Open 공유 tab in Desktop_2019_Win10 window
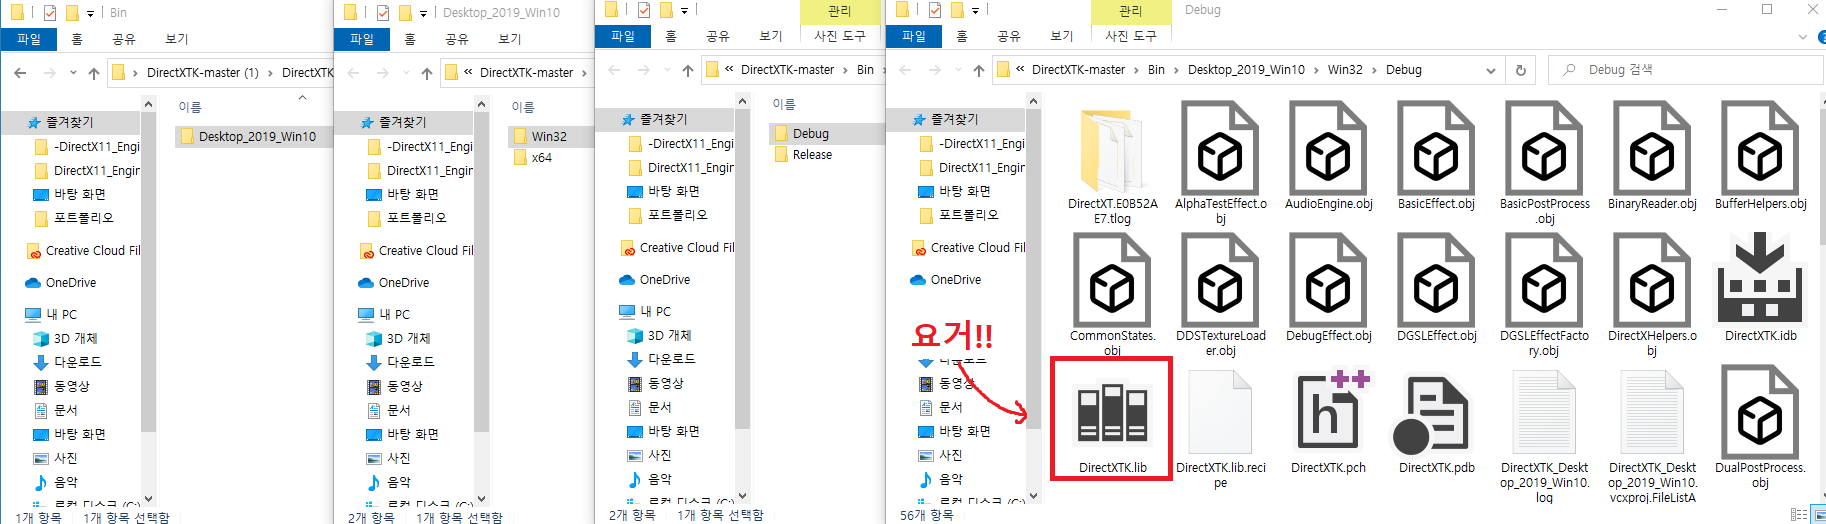The height and width of the screenshot is (524, 1826). [457, 39]
